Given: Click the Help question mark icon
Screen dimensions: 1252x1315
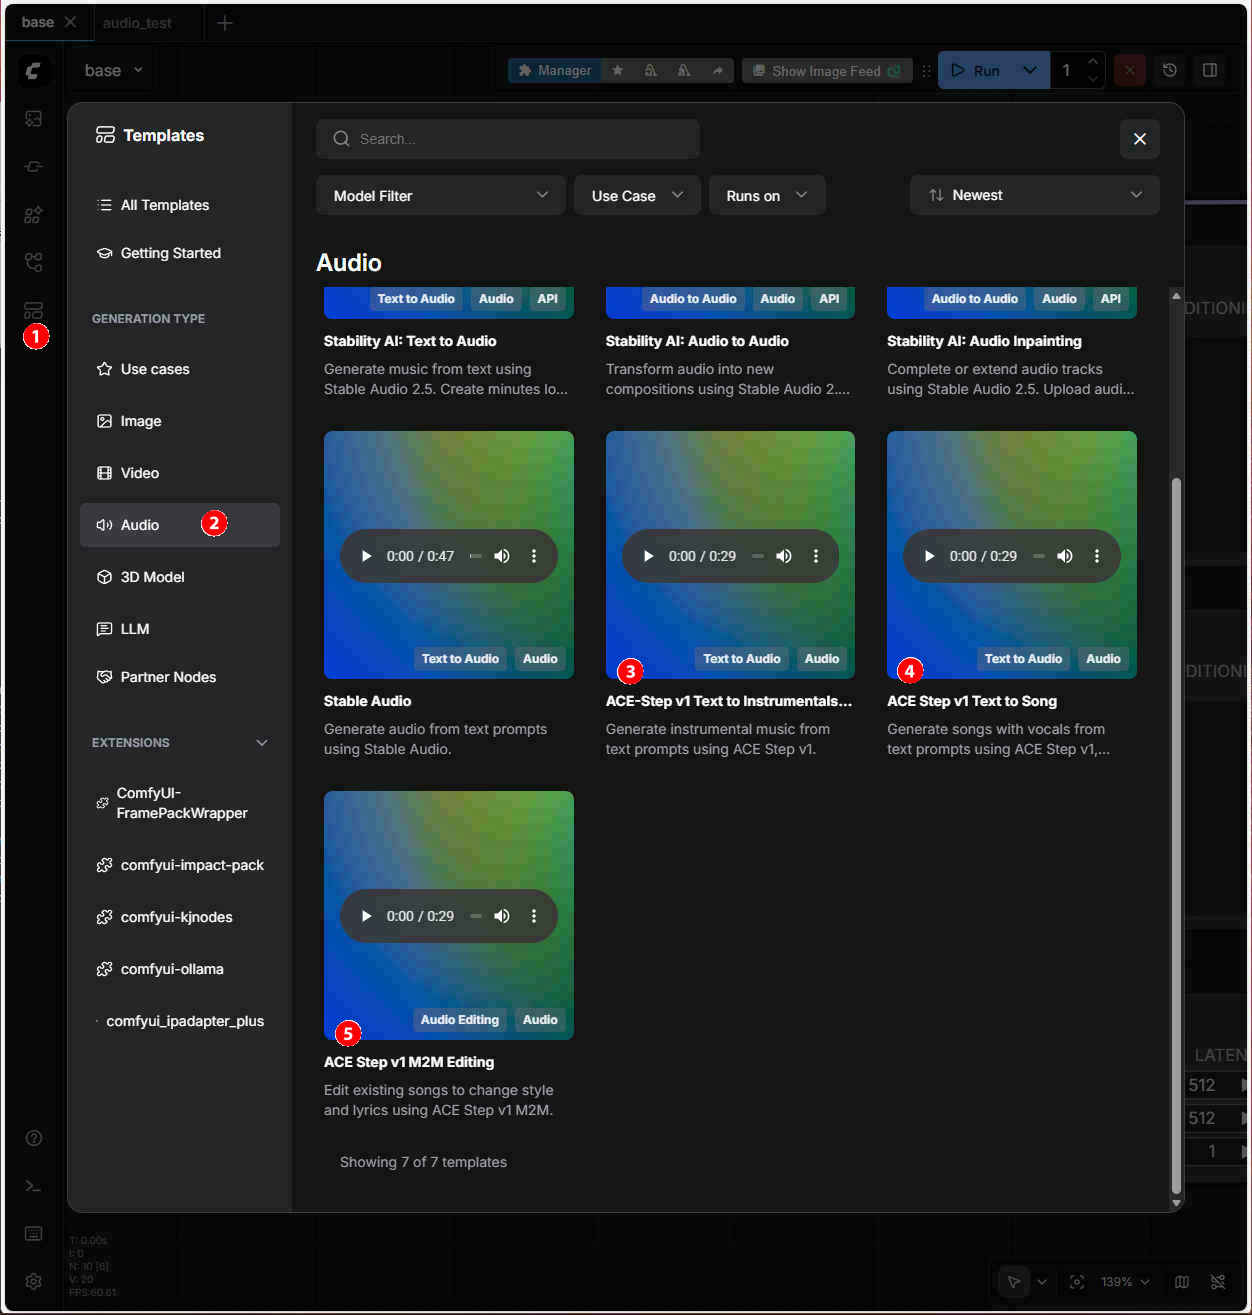Looking at the screenshot, I should [33, 1138].
